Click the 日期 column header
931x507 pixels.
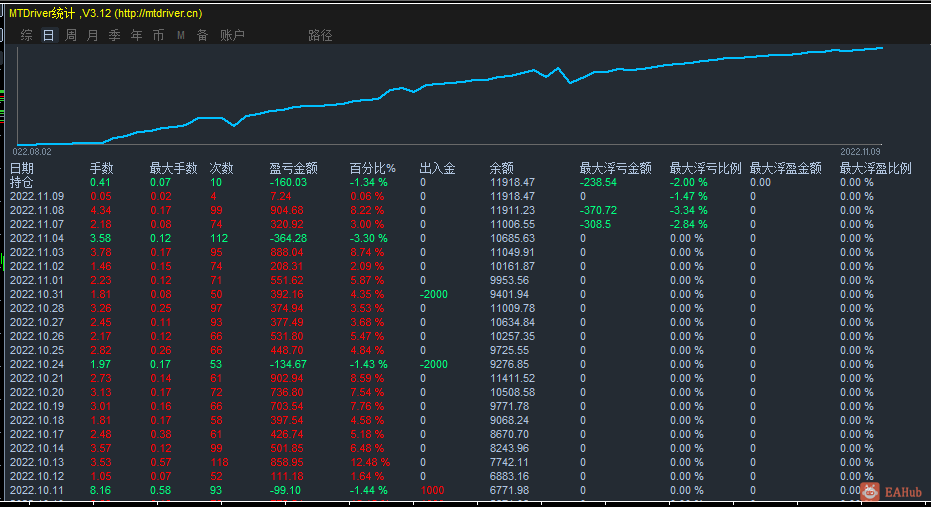pyautogui.click(x=22, y=168)
